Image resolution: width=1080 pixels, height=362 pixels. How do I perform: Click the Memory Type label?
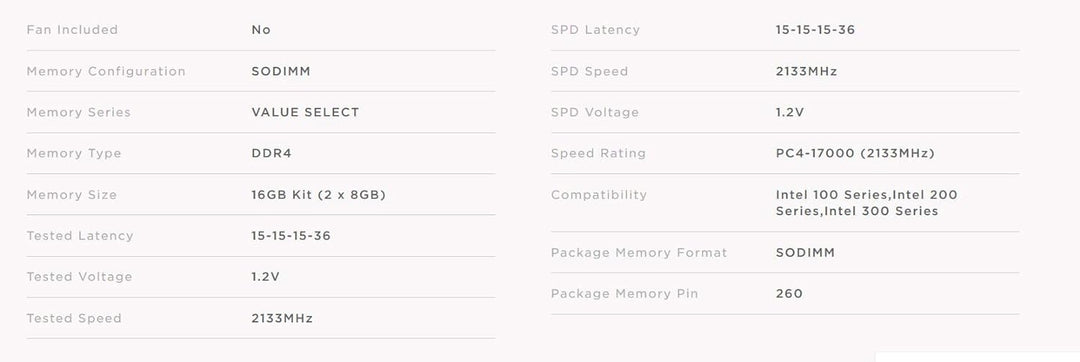(74, 153)
